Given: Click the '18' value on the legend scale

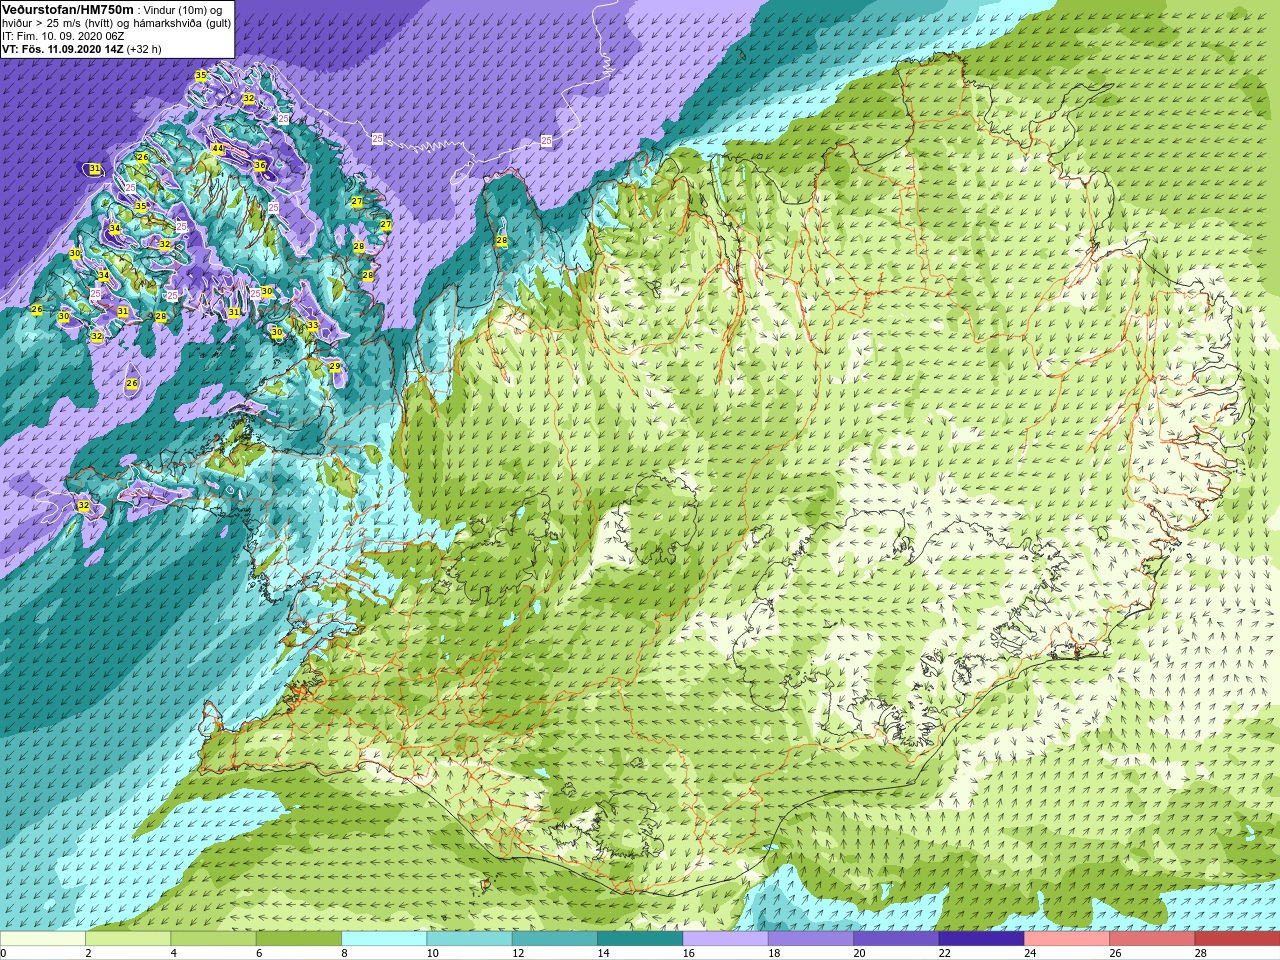Looking at the screenshot, I should coord(774,953).
